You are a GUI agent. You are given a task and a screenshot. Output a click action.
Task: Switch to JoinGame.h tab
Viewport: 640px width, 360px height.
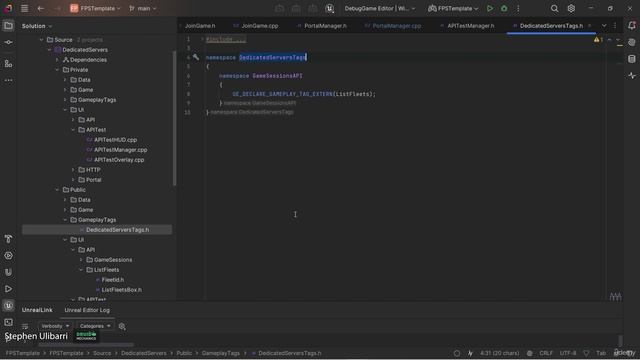point(200,26)
